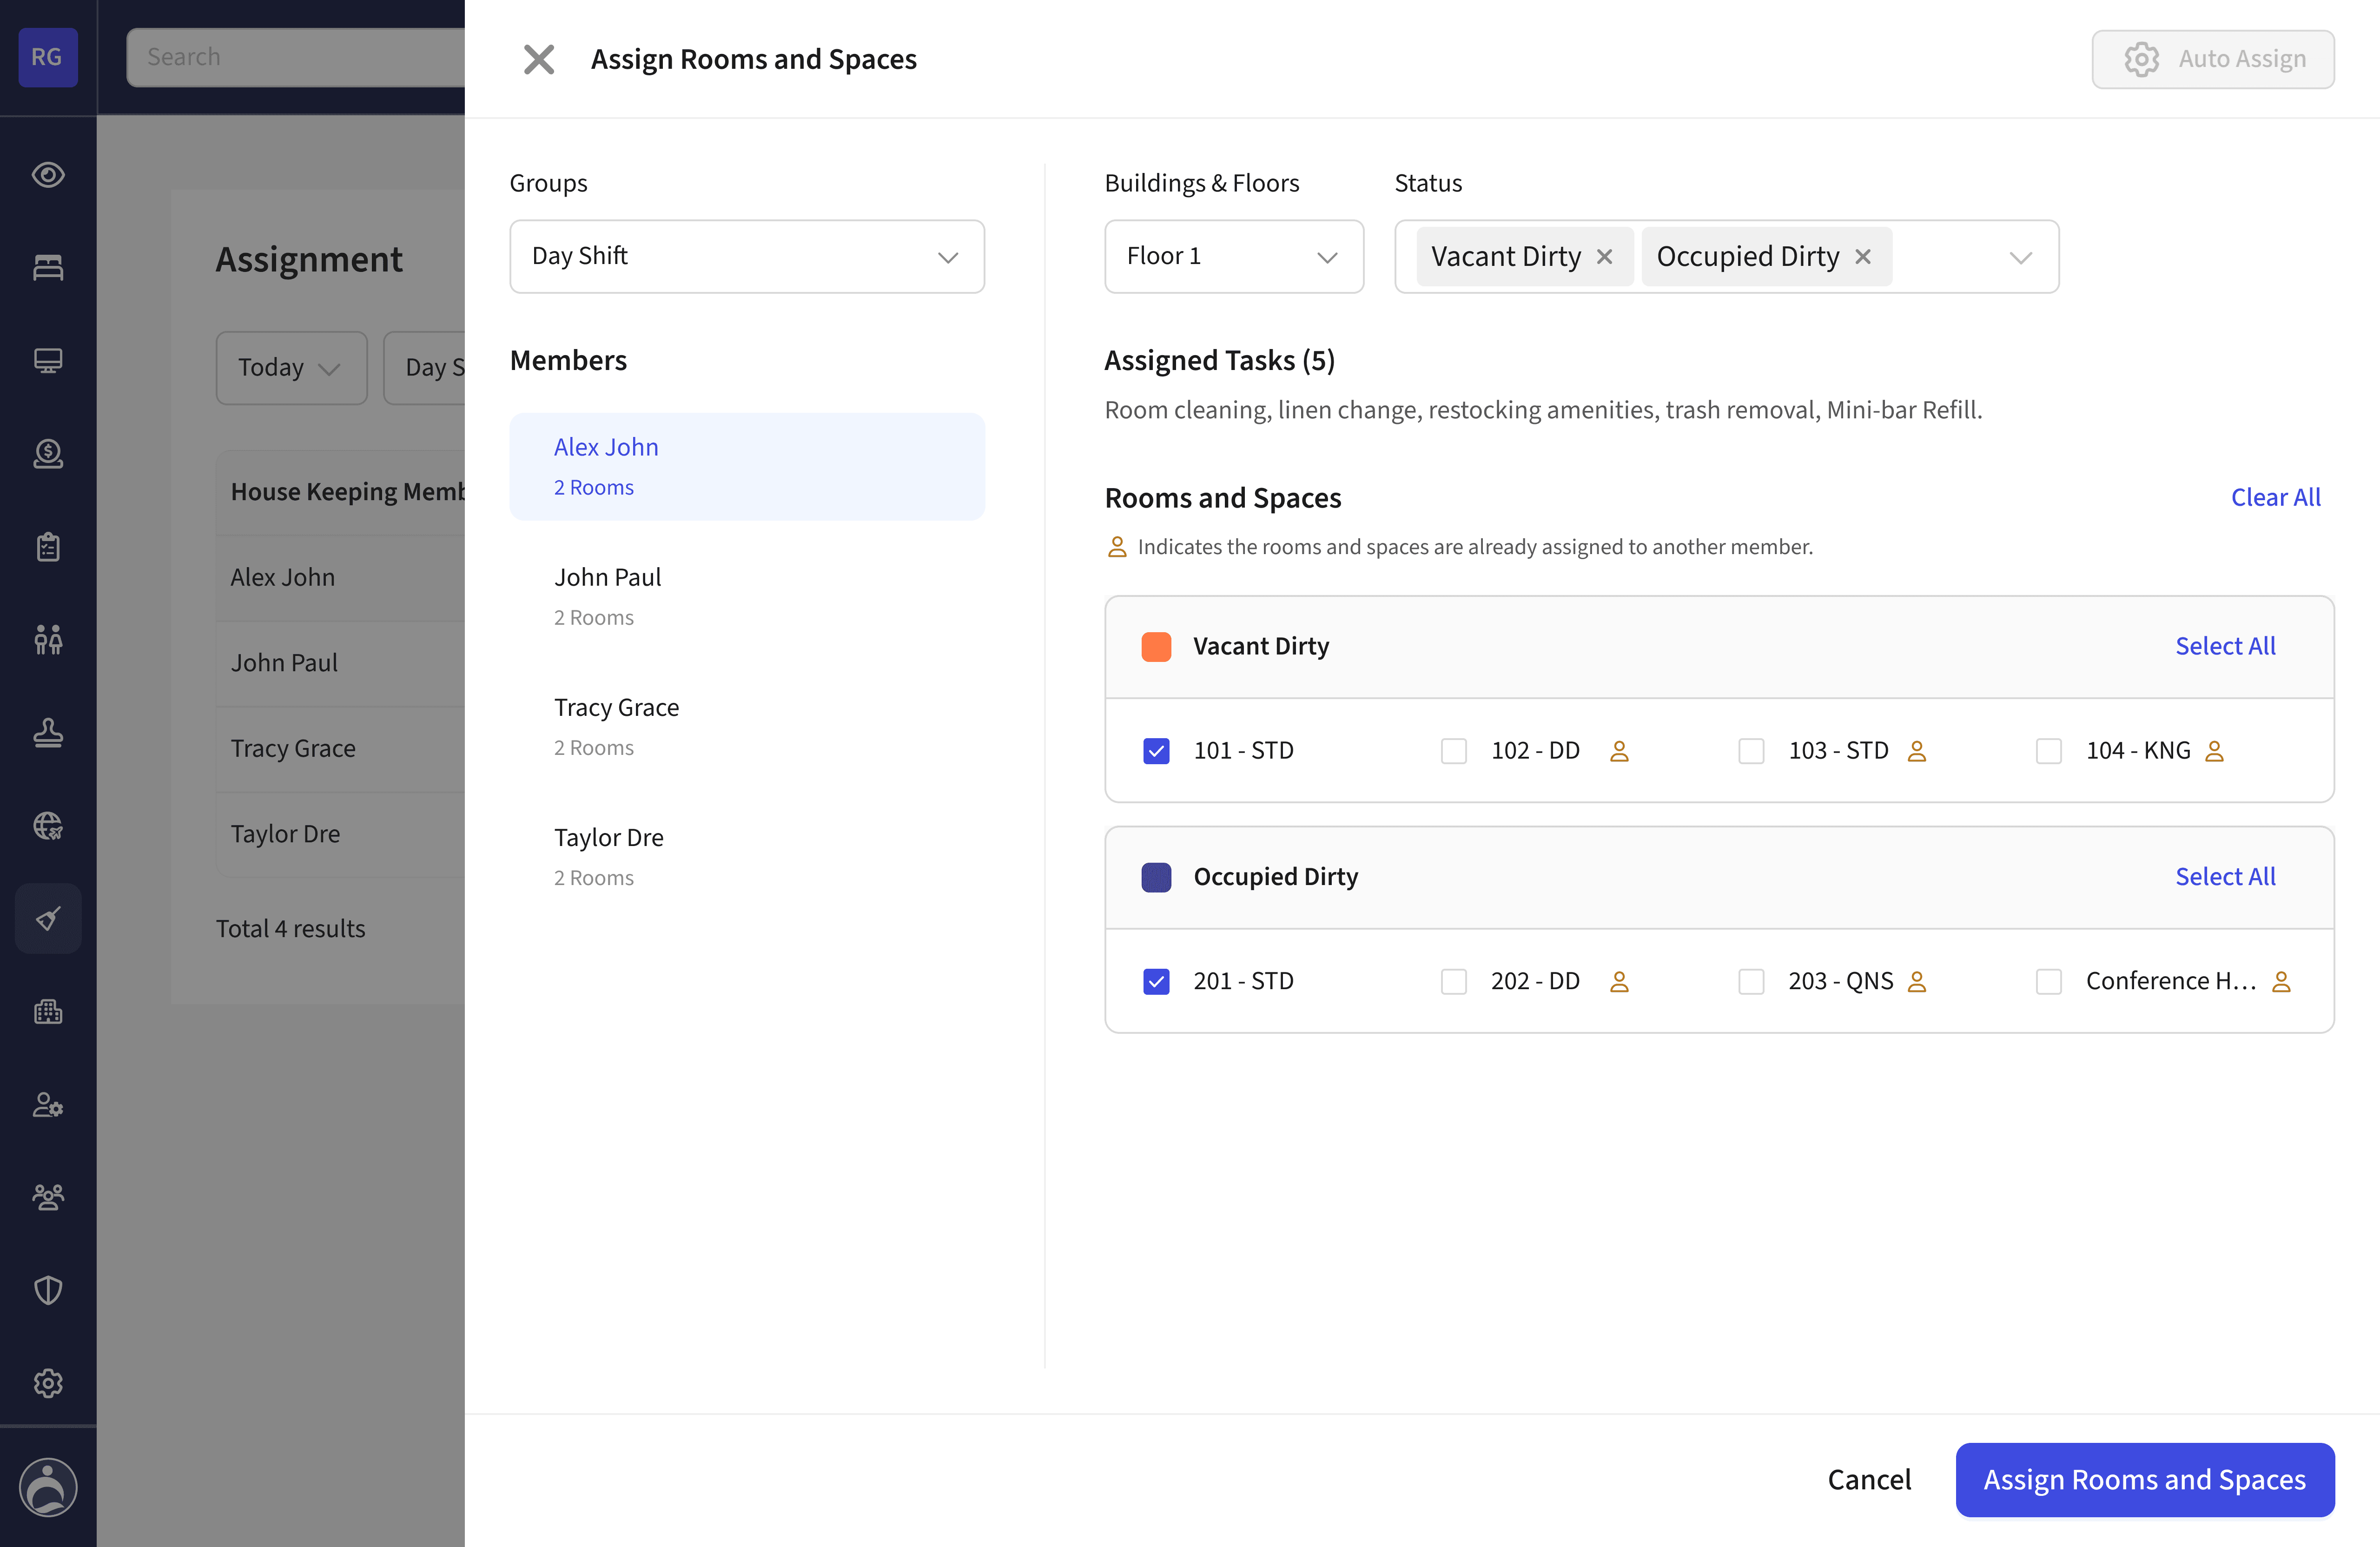The width and height of the screenshot is (2380, 1547).
Task: Expand the Status multi-select chevron
Action: [2020, 258]
